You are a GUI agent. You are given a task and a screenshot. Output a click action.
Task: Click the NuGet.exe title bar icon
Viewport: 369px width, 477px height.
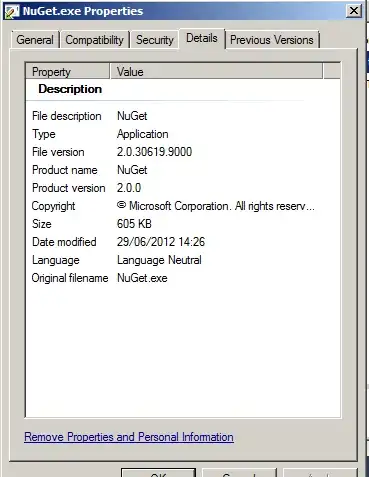tap(12, 12)
